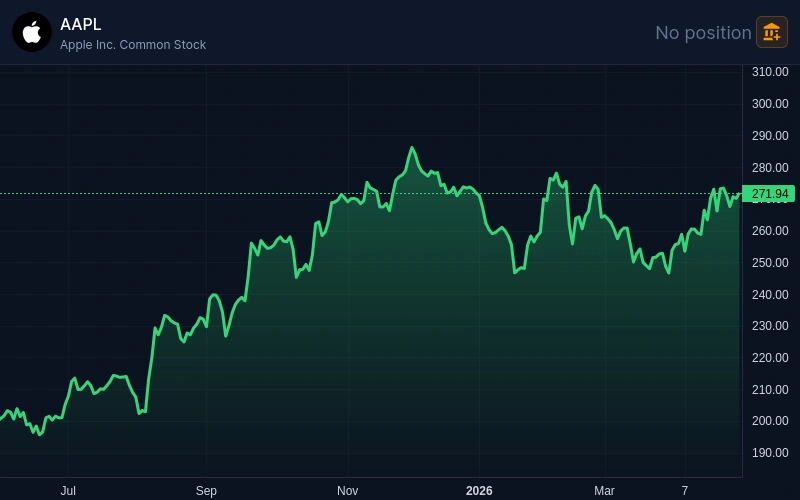
Task: Click the Jul date axis label
Action: click(68, 491)
